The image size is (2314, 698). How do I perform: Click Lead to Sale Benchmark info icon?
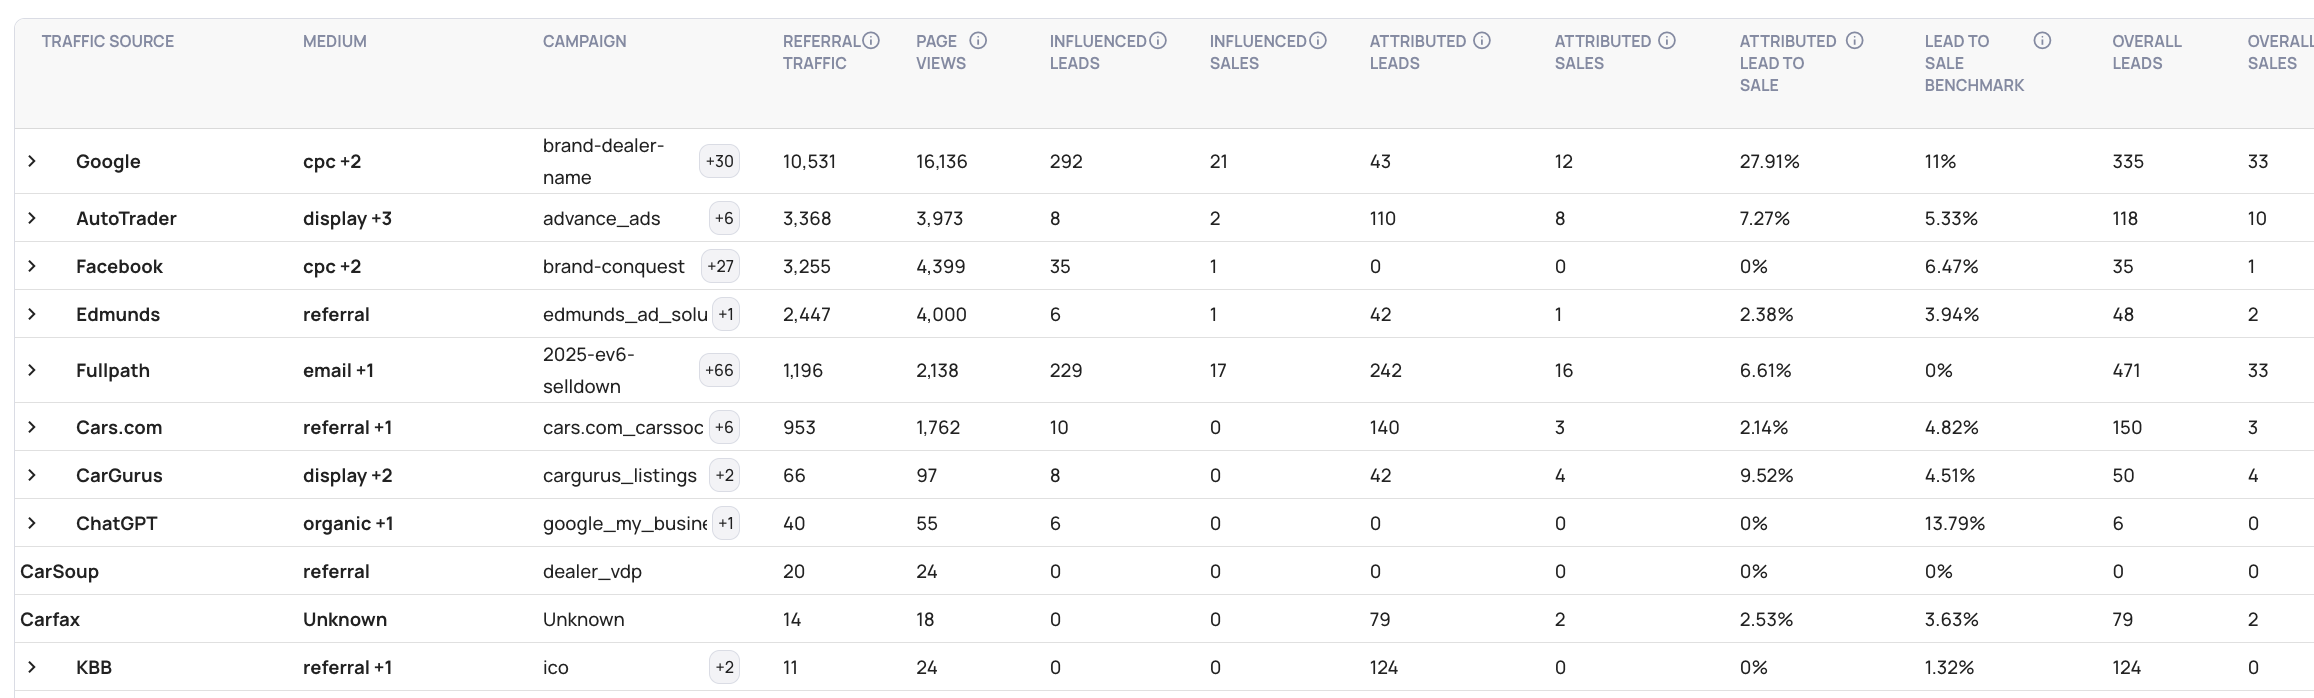(2042, 41)
